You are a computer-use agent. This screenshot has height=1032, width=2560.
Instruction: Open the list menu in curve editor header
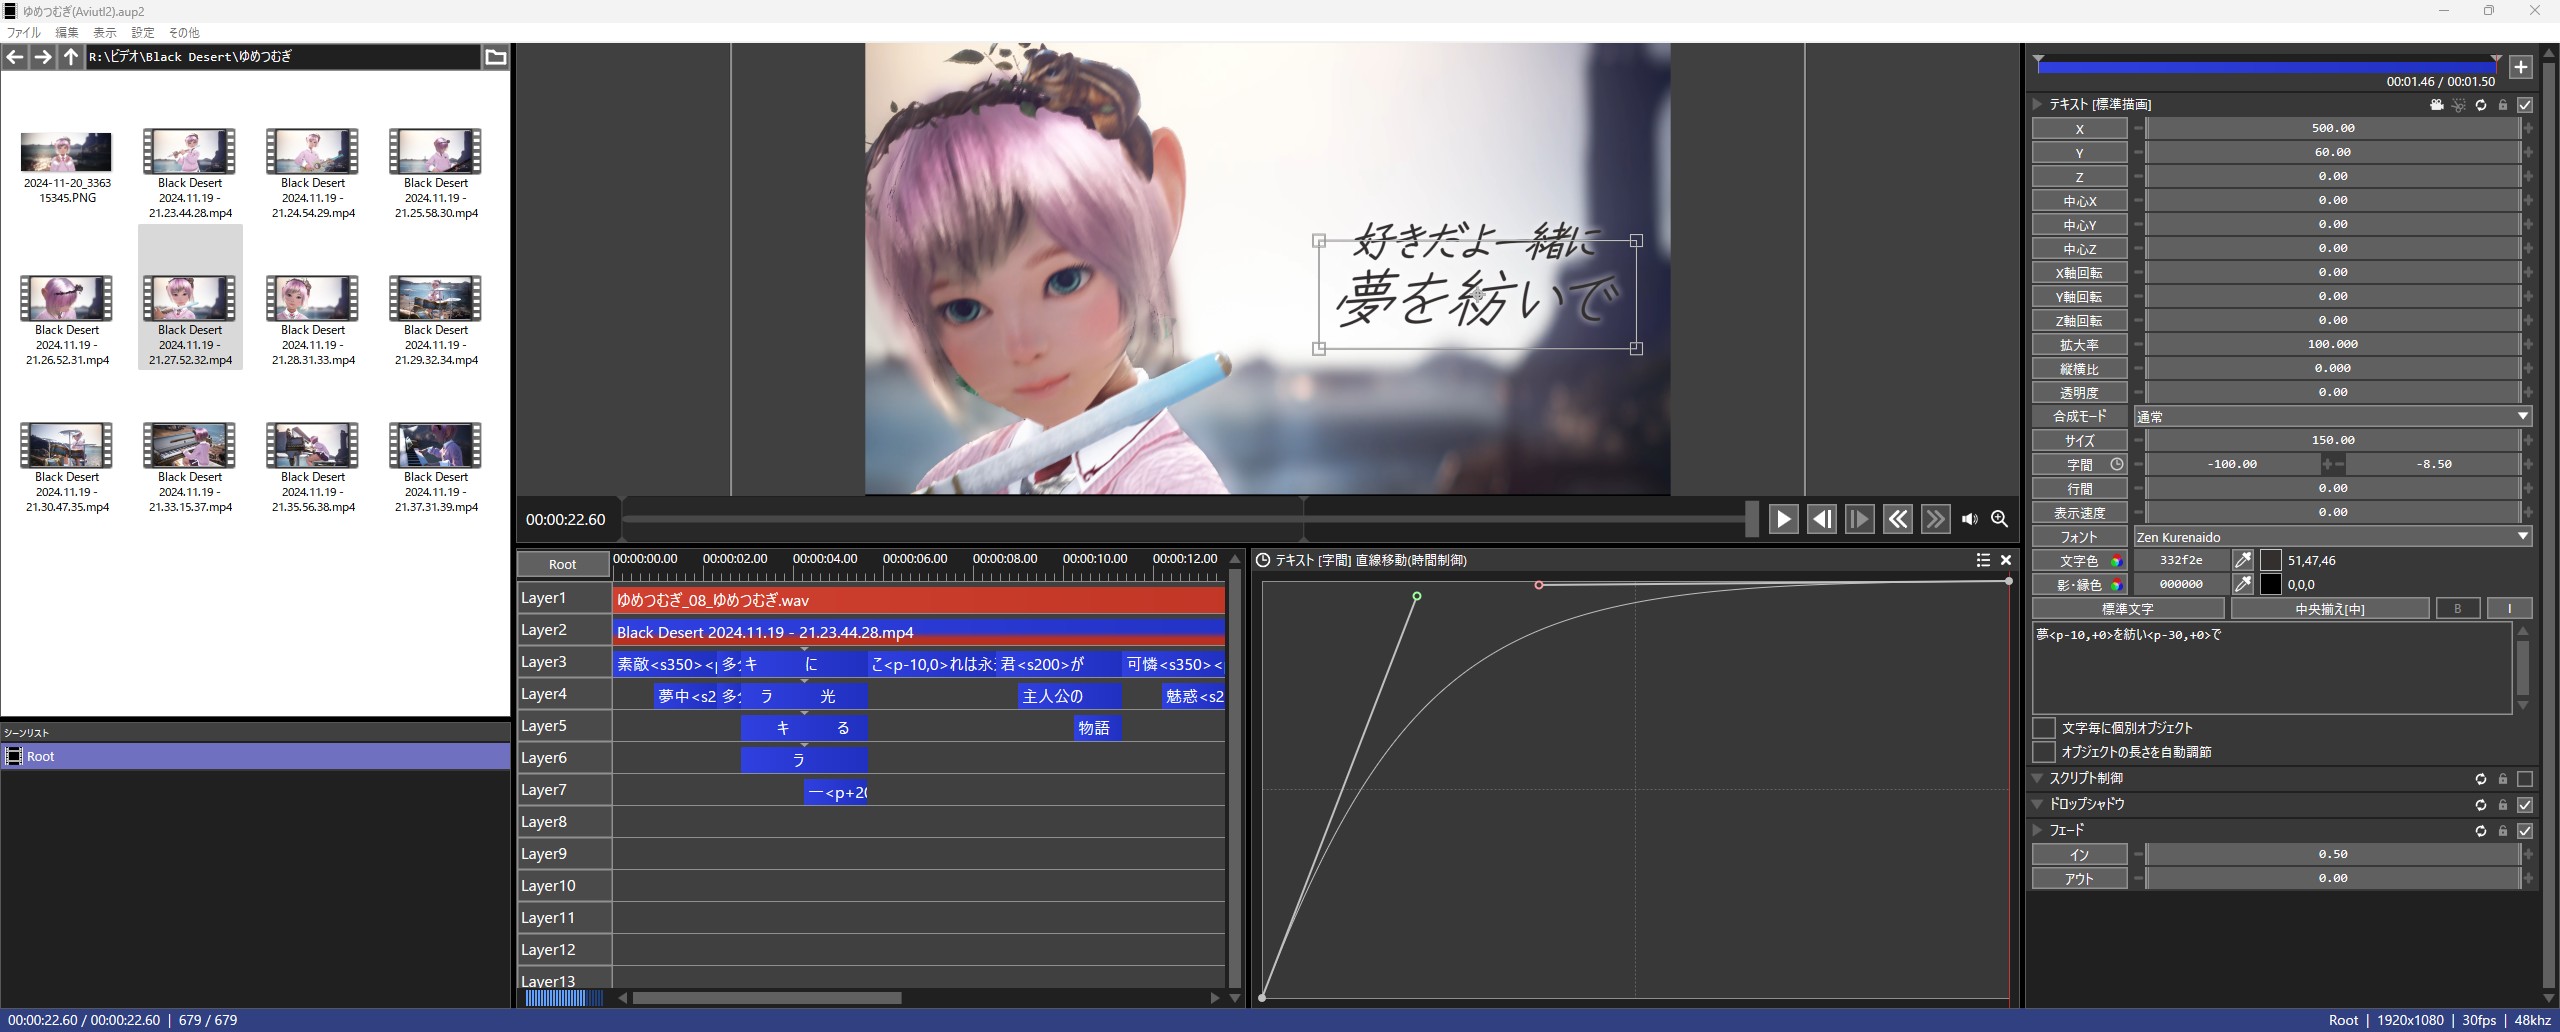pyautogui.click(x=1983, y=560)
